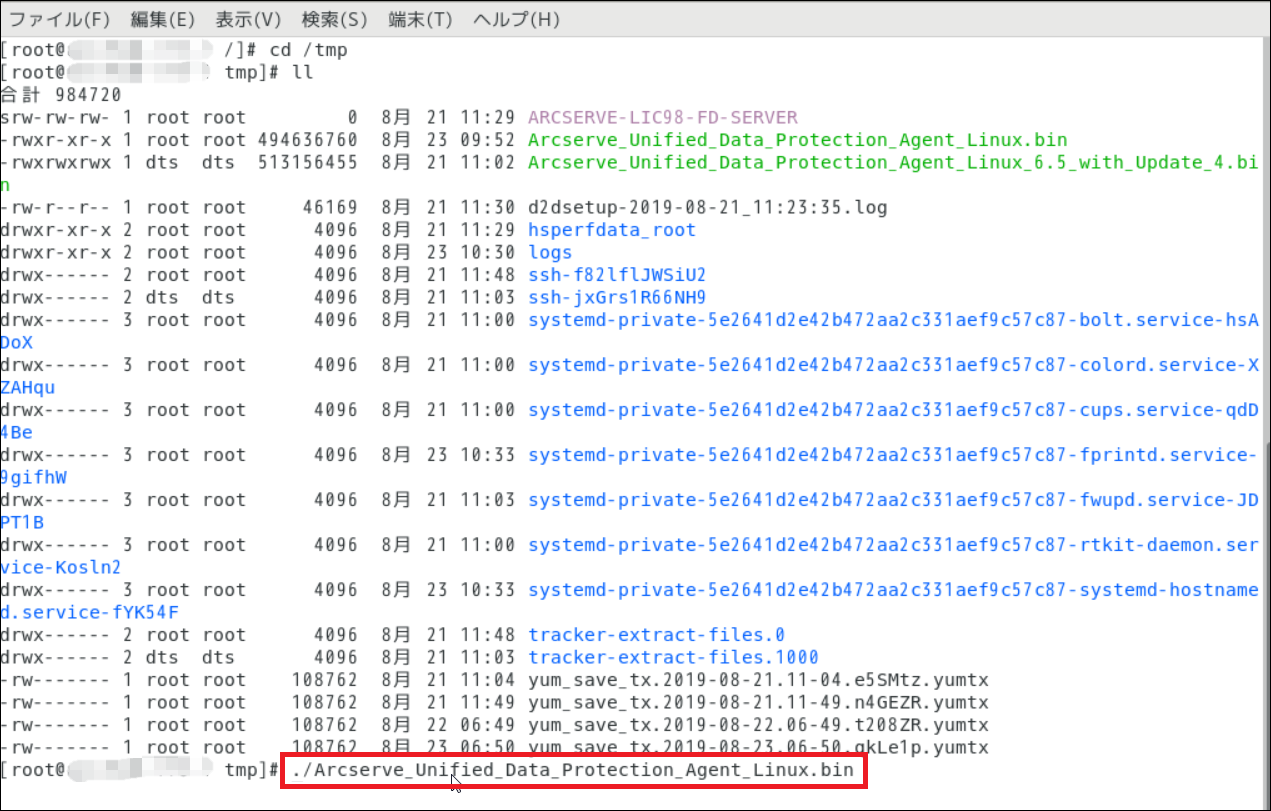Click the hsperfdata_root directory name

coord(612,230)
